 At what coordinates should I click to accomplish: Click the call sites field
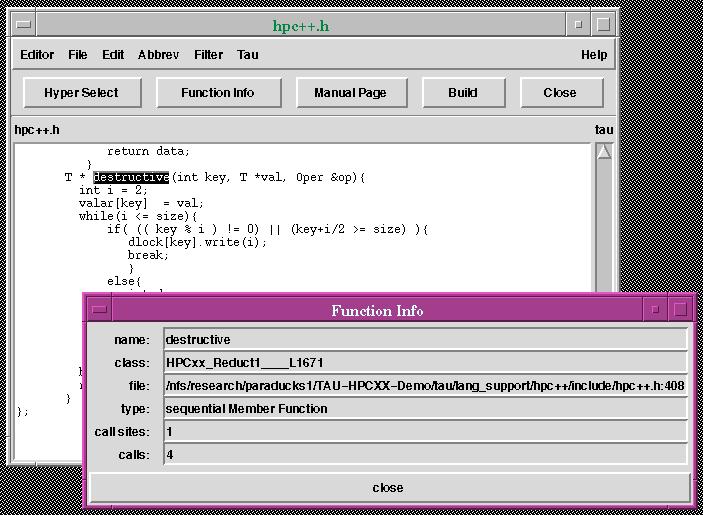click(425, 432)
